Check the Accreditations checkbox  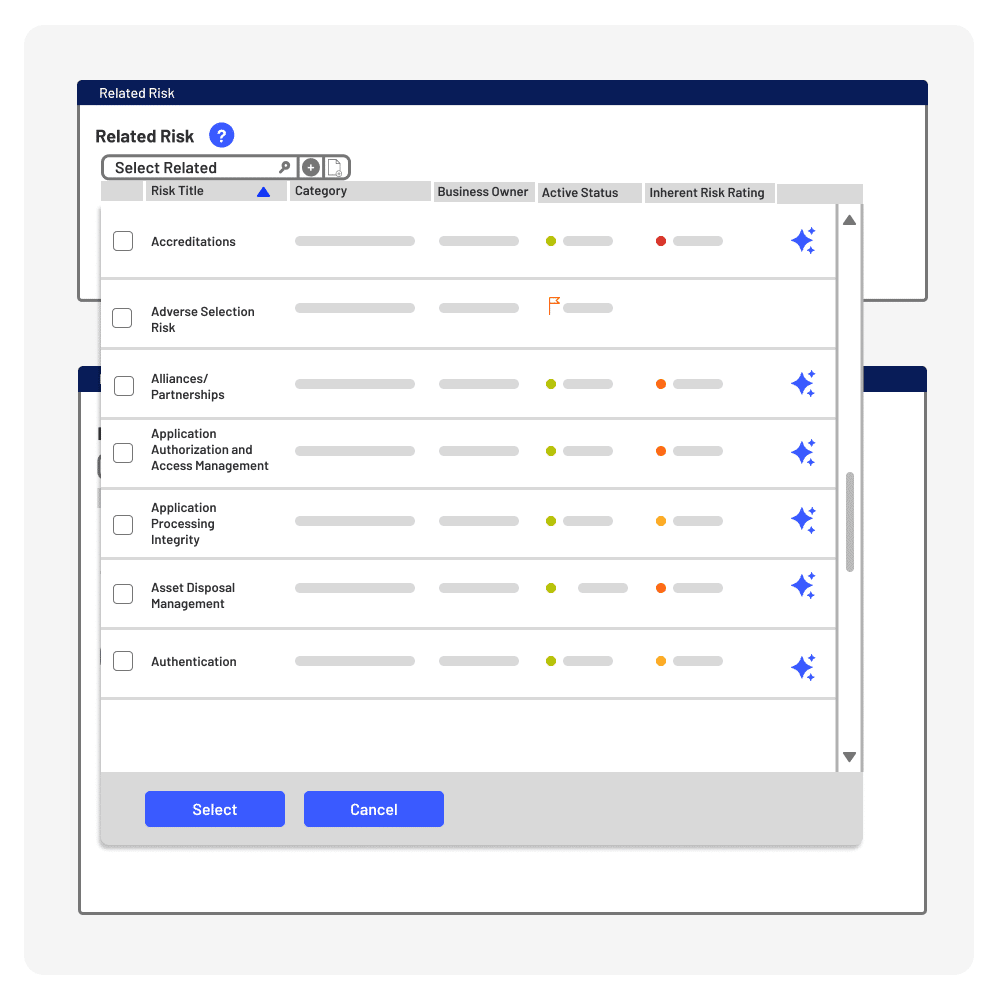point(123,241)
